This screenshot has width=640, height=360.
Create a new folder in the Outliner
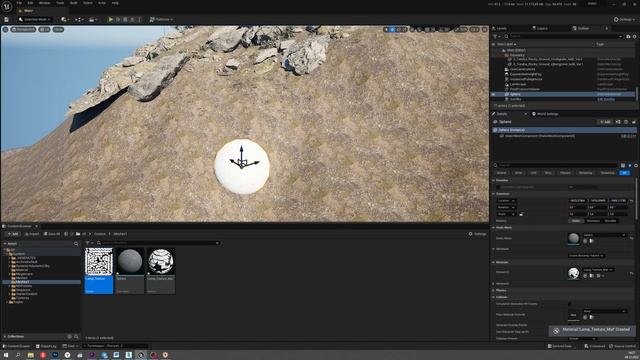(x=628, y=36)
